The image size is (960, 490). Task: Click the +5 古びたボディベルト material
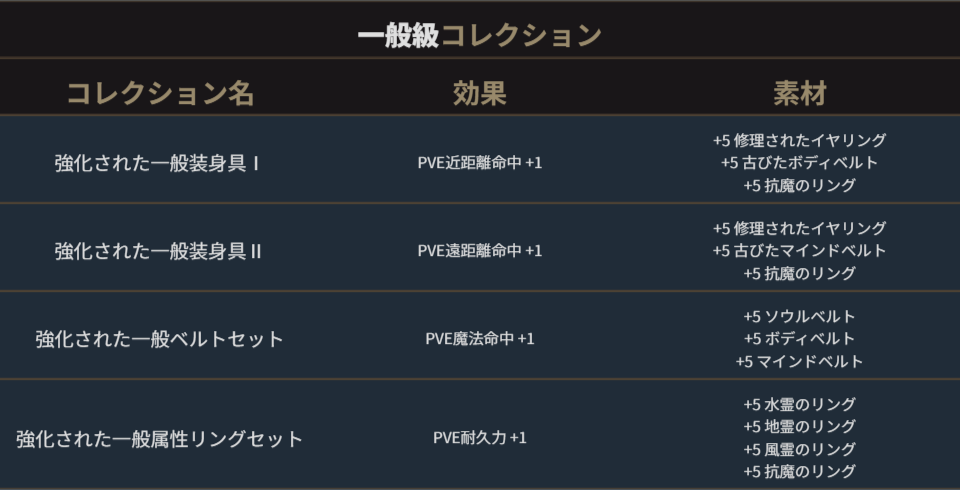point(799,163)
